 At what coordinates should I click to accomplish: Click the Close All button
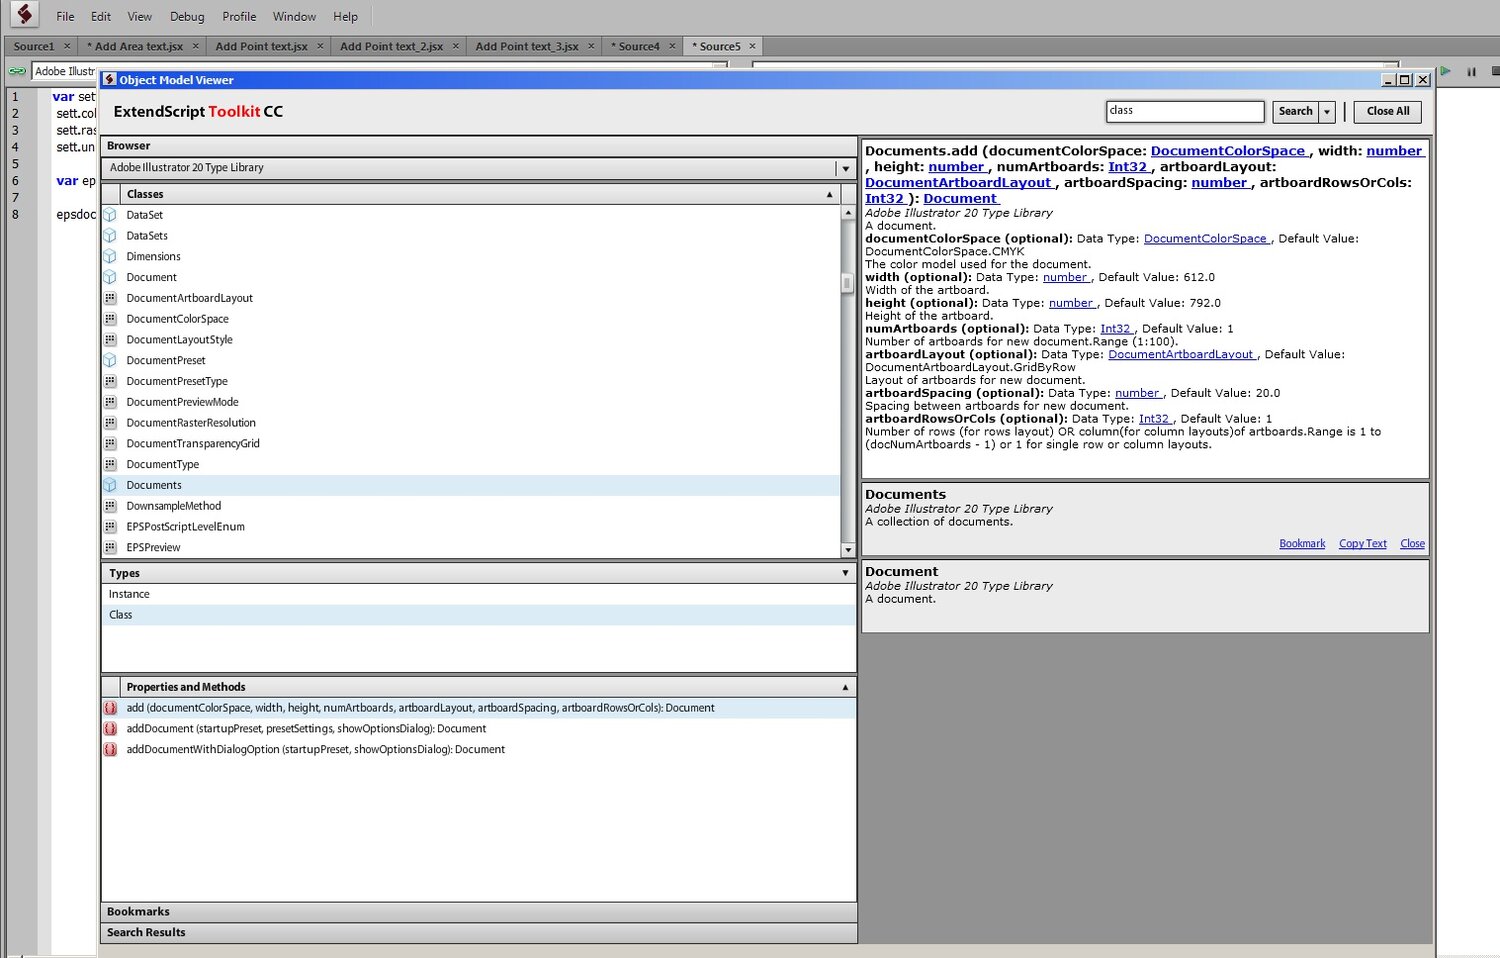(x=1388, y=112)
